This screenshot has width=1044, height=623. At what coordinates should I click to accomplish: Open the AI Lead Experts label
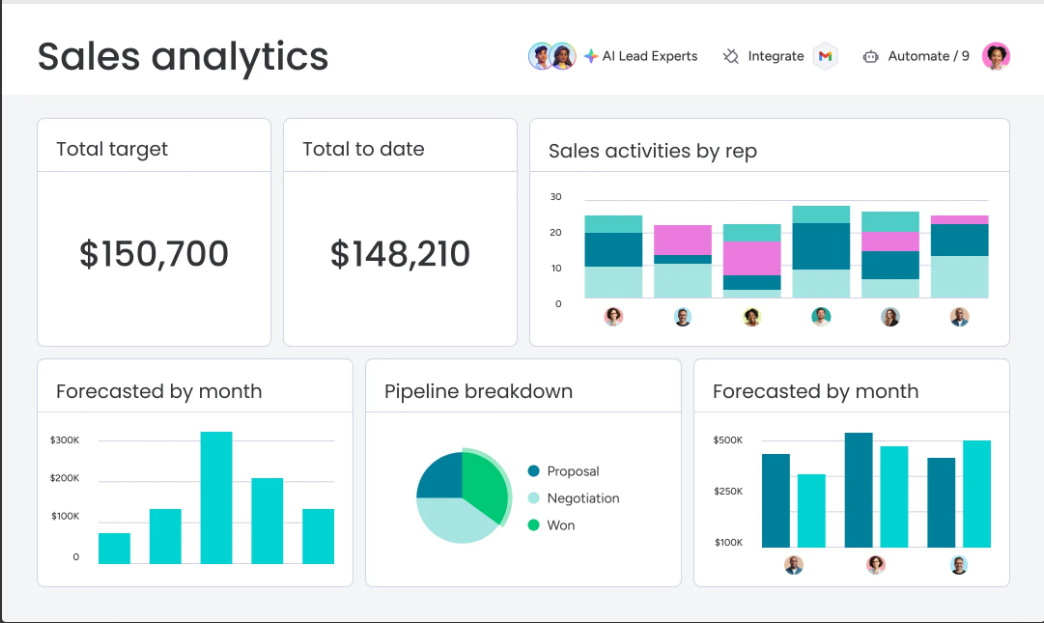[x=650, y=57]
